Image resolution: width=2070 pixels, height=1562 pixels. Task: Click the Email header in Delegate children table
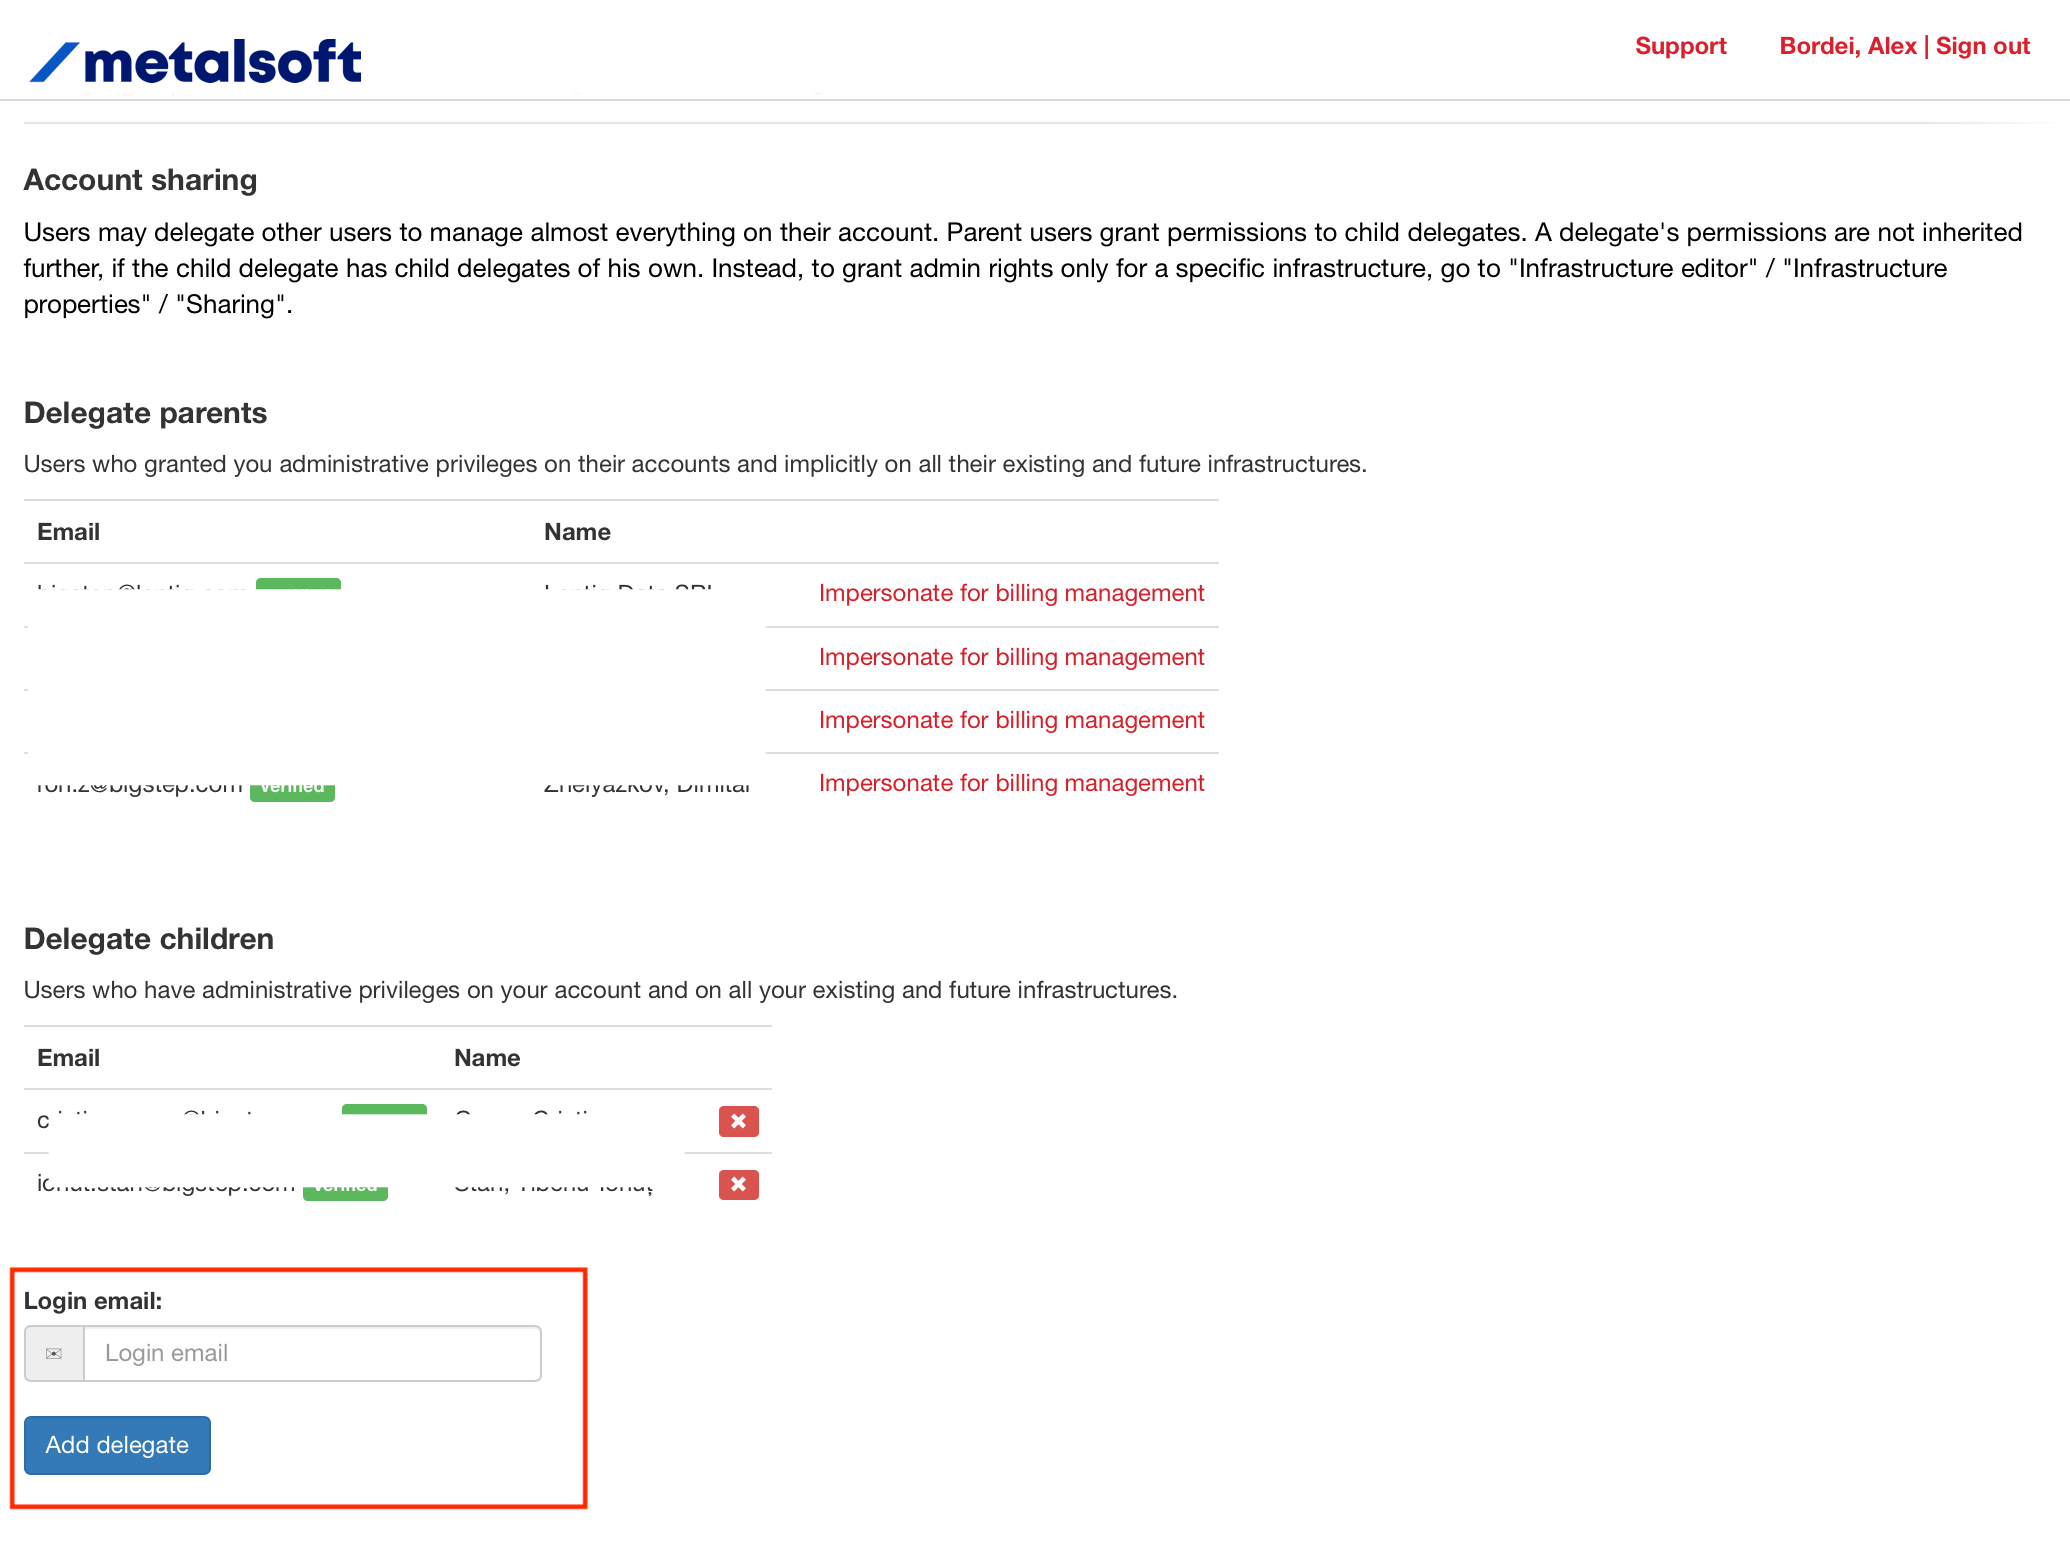68,1058
